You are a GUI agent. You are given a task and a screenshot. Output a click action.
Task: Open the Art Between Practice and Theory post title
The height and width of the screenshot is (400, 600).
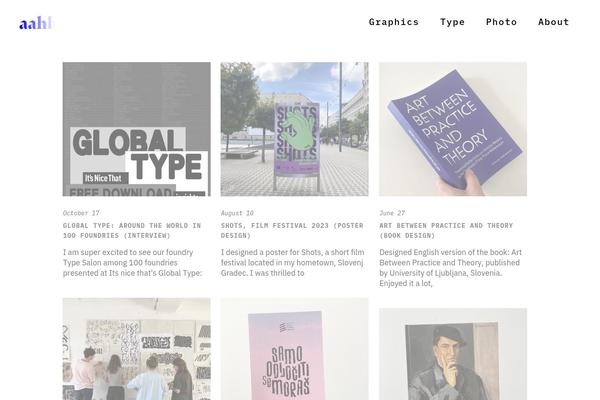pos(446,230)
